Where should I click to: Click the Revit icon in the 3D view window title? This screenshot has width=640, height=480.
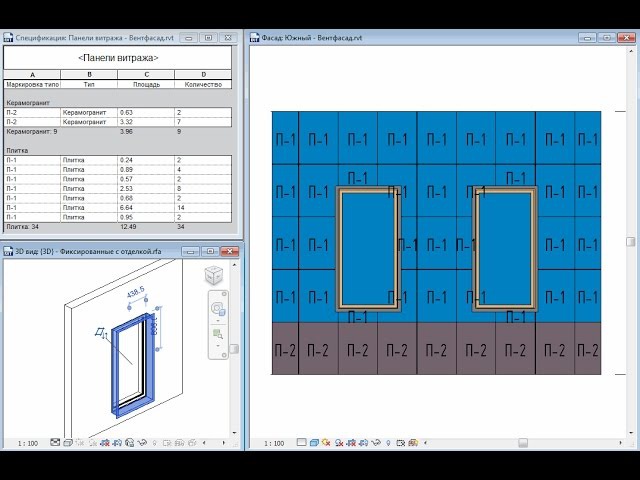pyautogui.click(x=8, y=251)
